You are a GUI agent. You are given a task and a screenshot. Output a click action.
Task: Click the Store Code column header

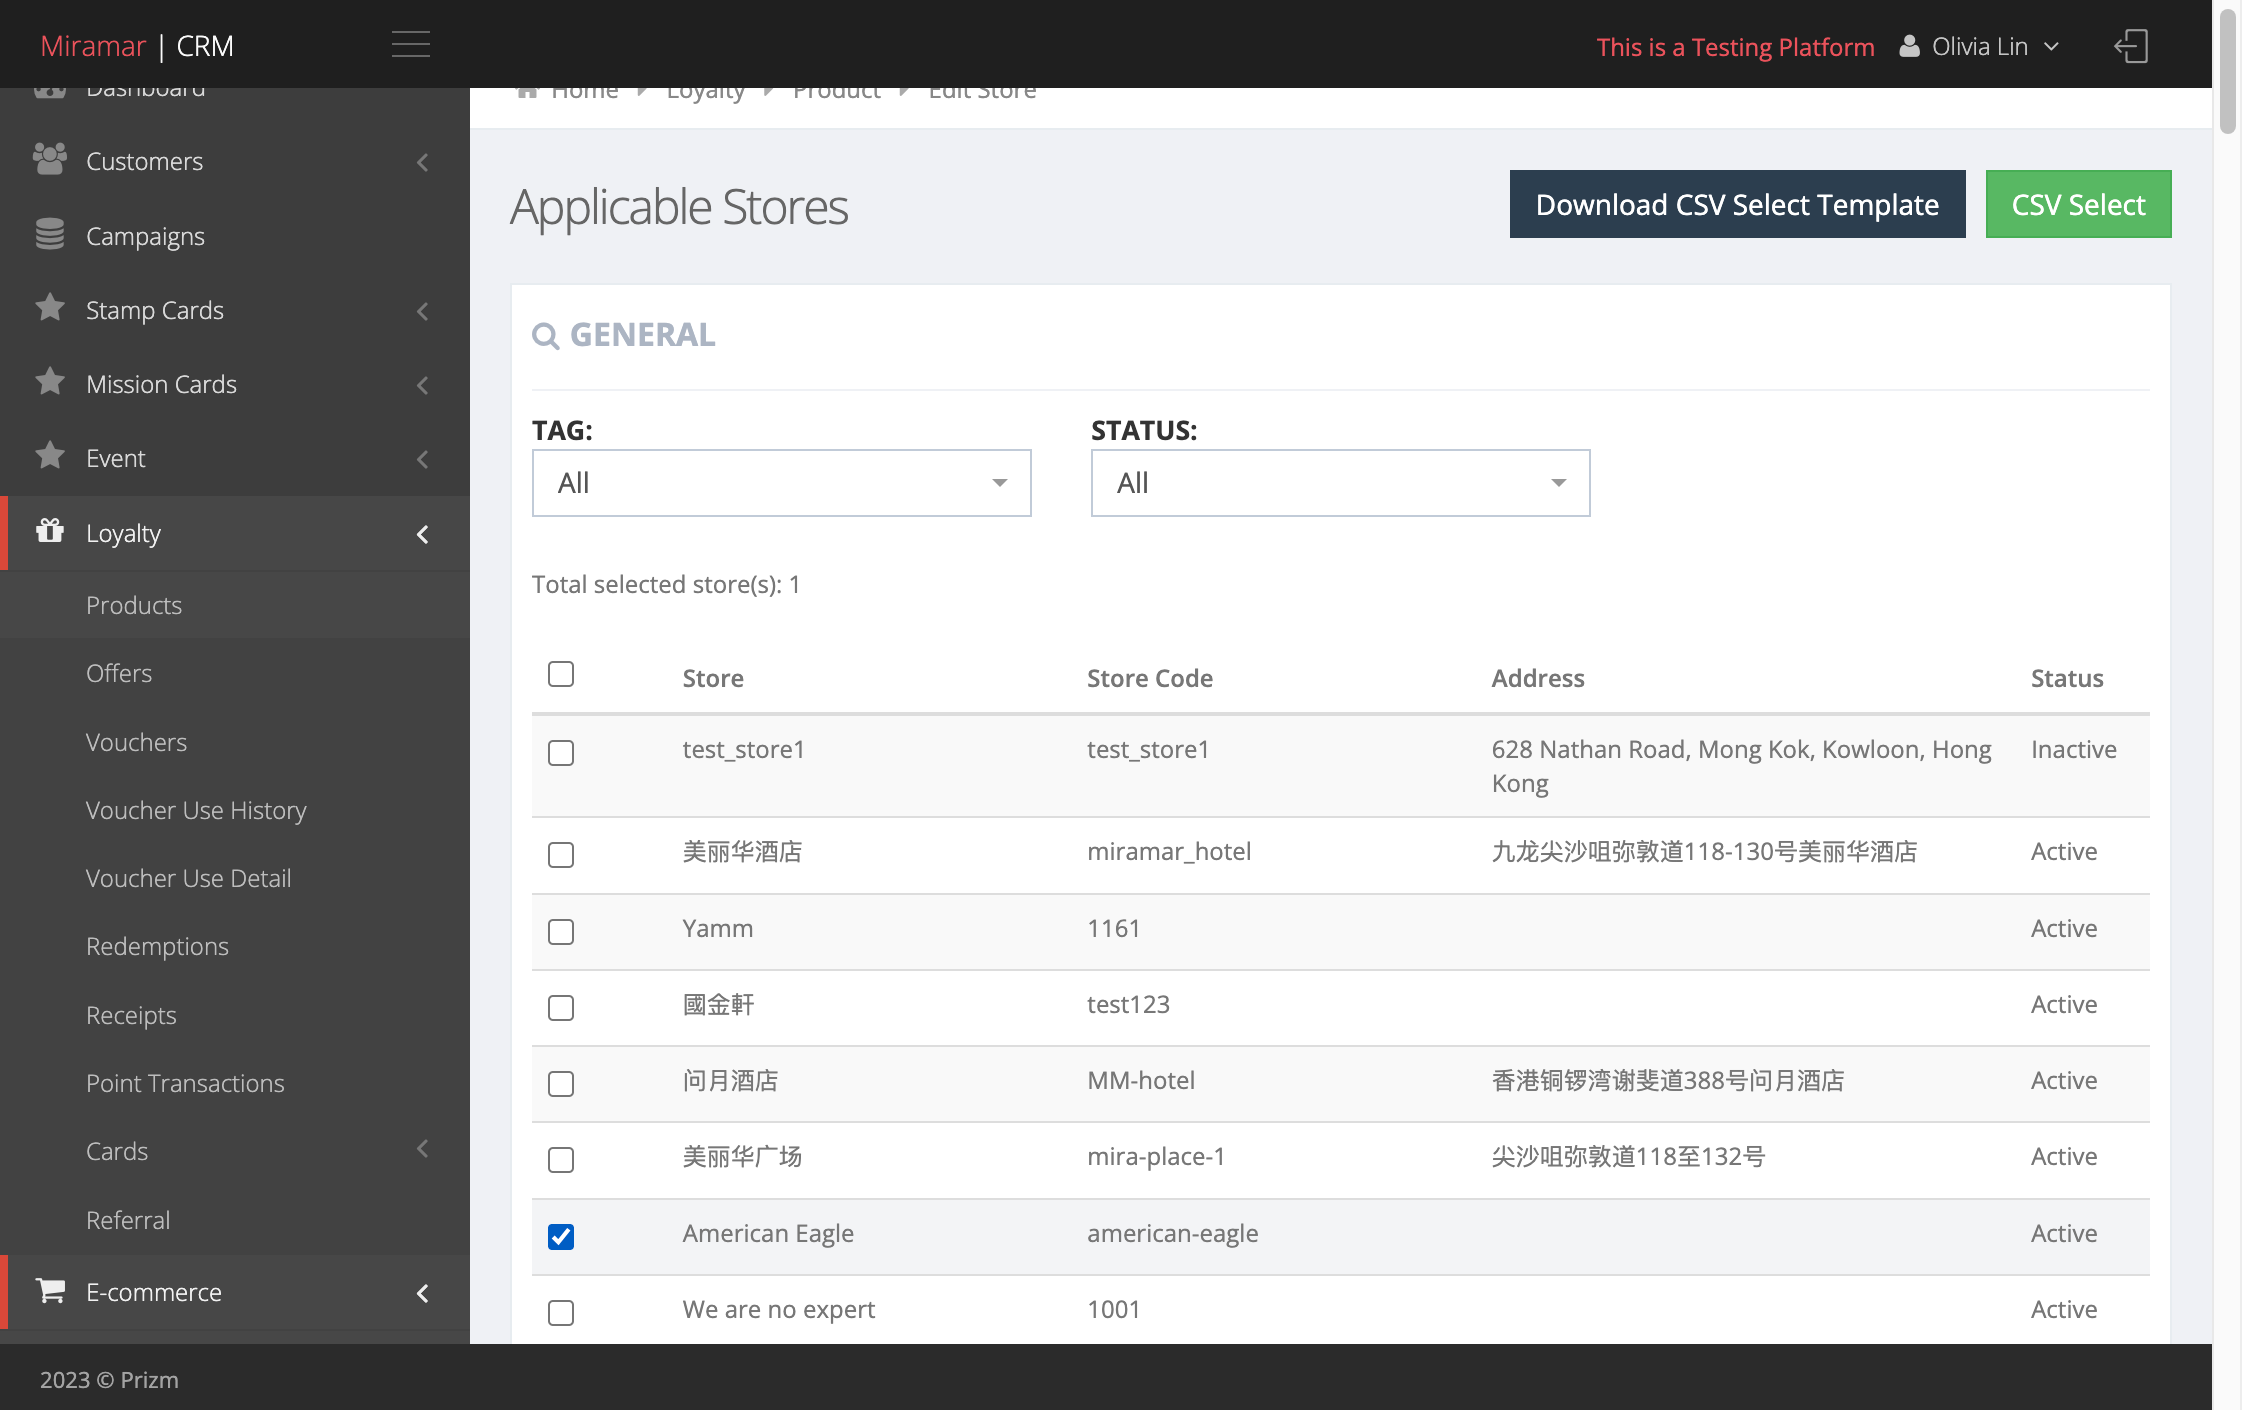(1150, 678)
